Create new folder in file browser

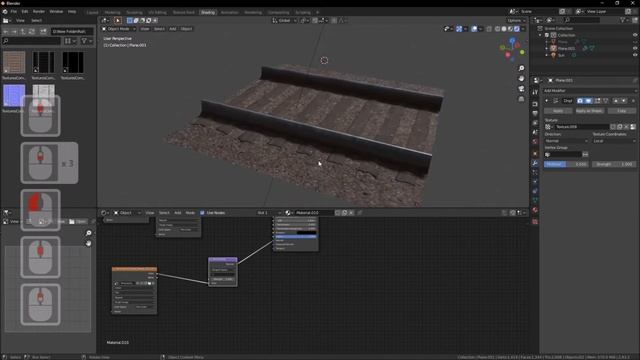(x=43, y=31)
